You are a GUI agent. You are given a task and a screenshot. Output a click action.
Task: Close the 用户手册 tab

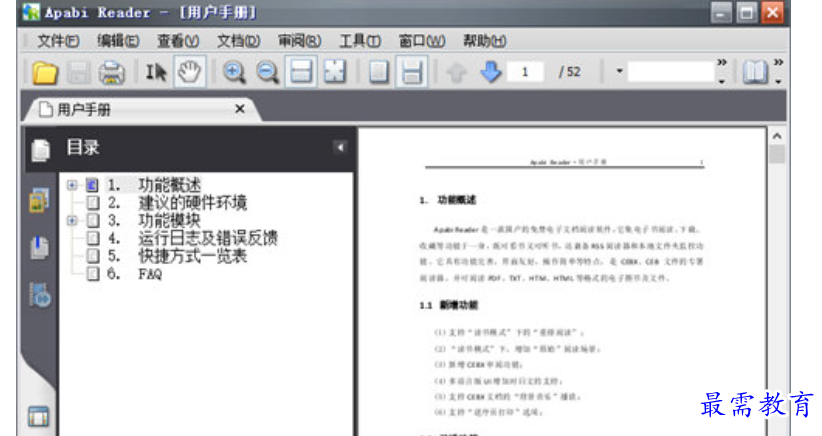coord(240,109)
